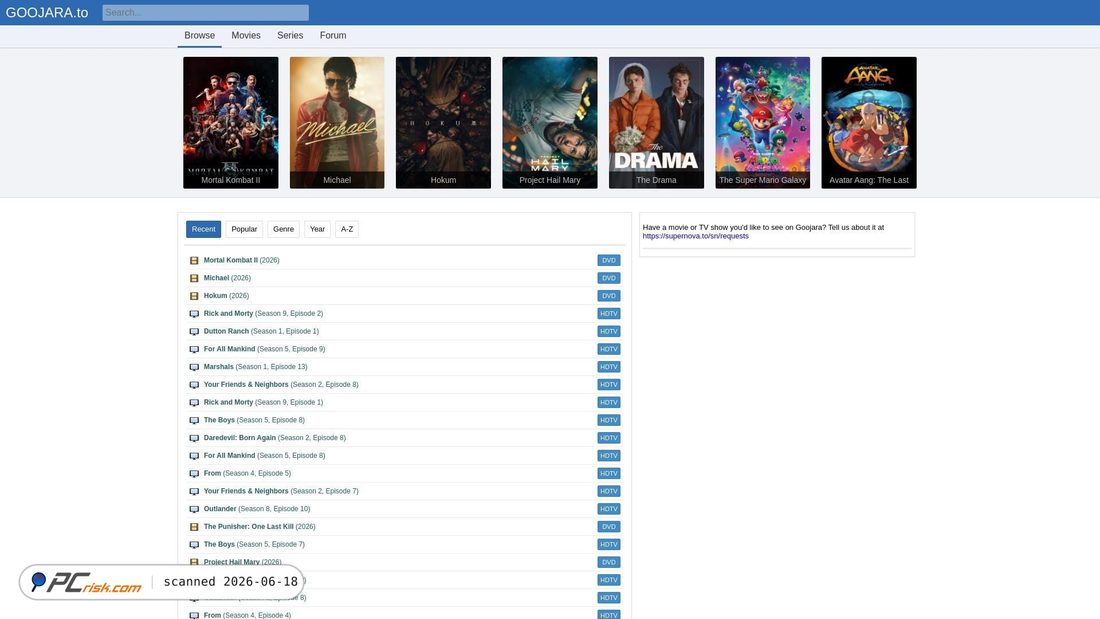
Task: Open the Project Hail Mary poster
Action: pyautogui.click(x=550, y=123)
